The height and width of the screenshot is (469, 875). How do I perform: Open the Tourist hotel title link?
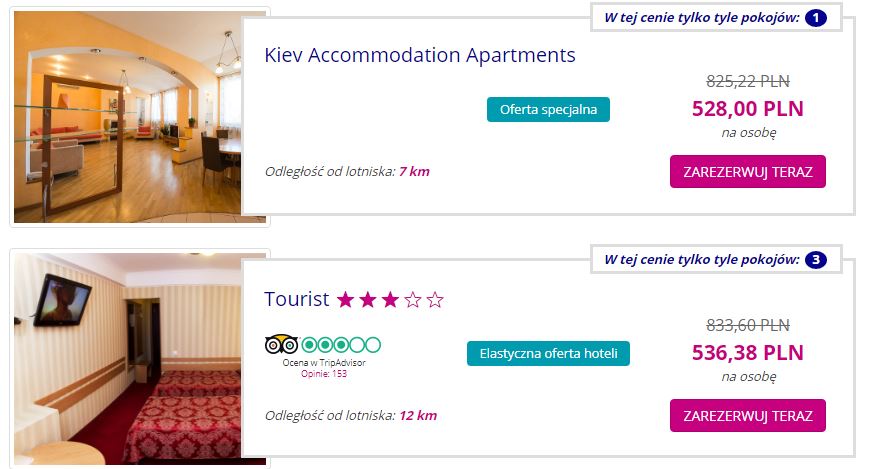296,299
